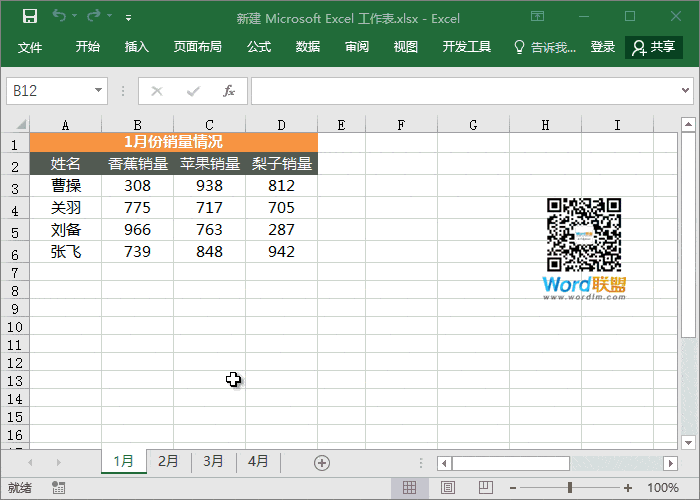
Task: Click the 共享 share button
Action: (x=653, y=47)
